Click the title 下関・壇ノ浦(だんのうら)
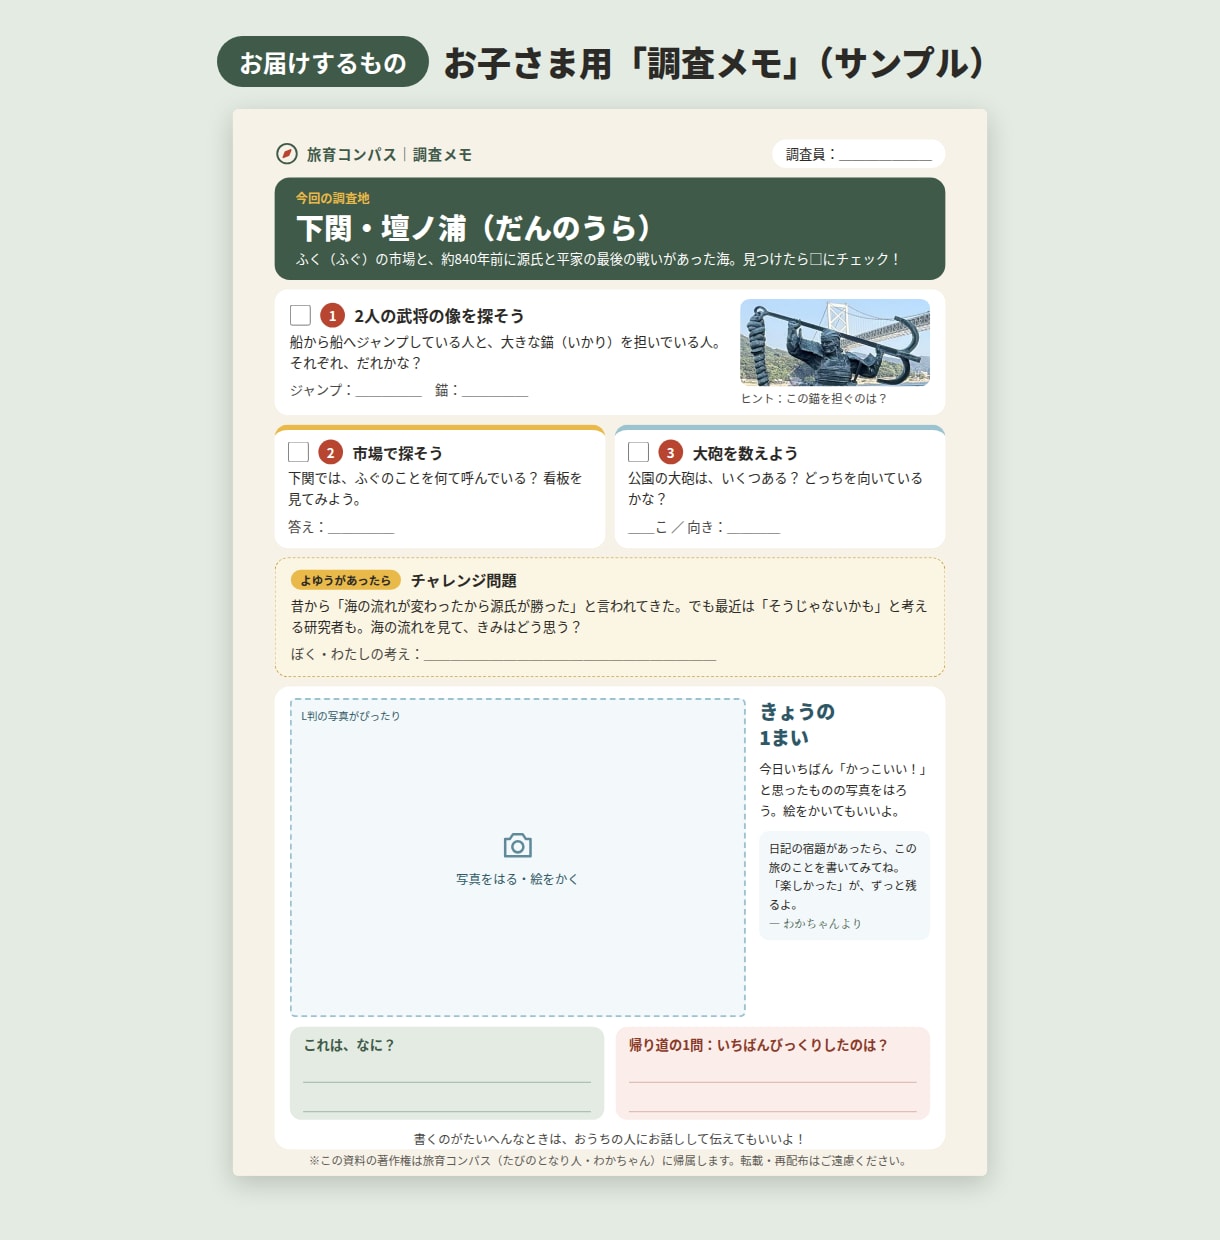Image resolution: width=1220 pixels, height=1240 pixels. (x=474, y=228)
